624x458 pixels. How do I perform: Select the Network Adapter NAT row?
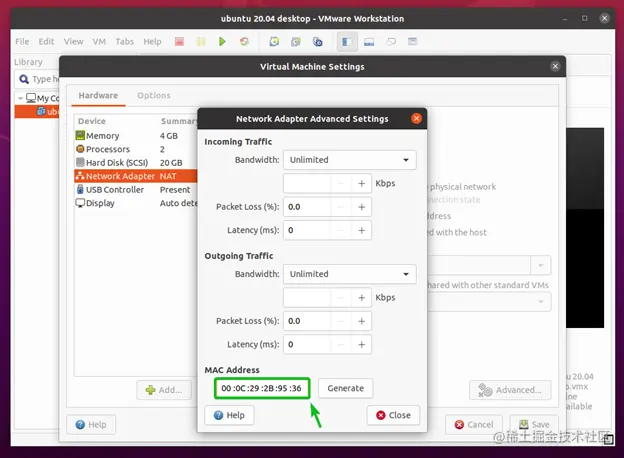(135, 176)
